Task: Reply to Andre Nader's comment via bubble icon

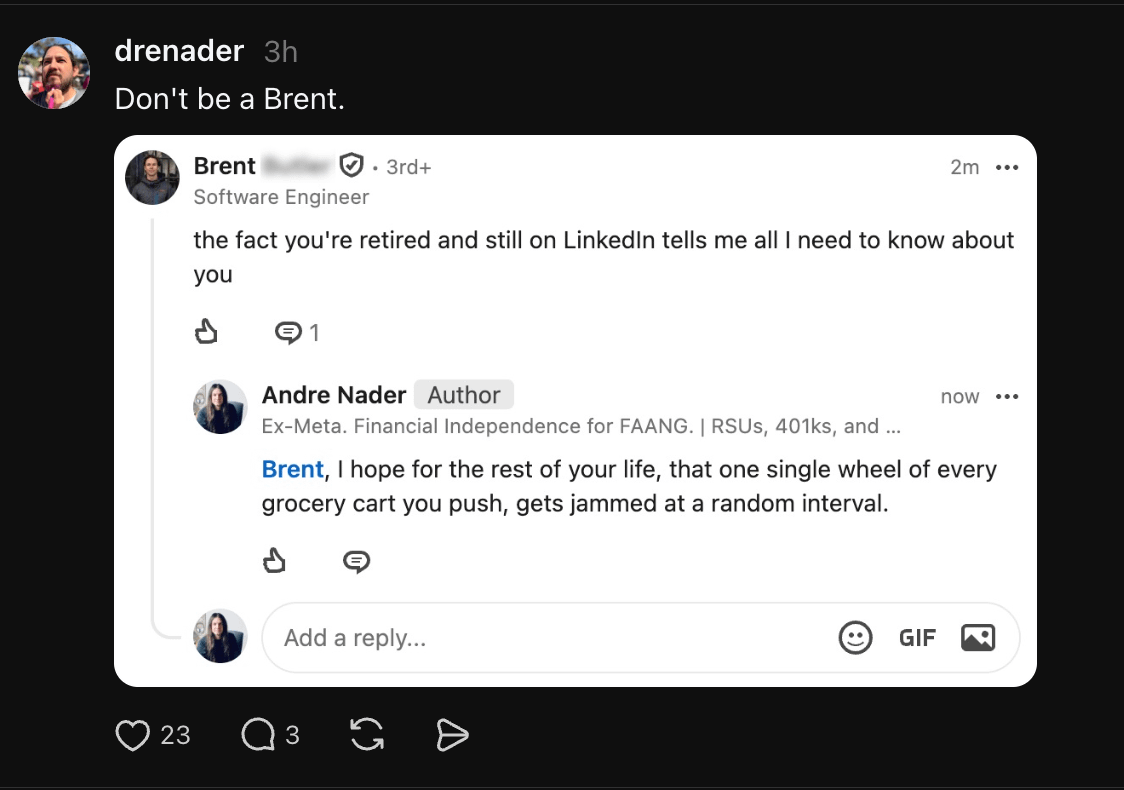Action: click(356, 561)
